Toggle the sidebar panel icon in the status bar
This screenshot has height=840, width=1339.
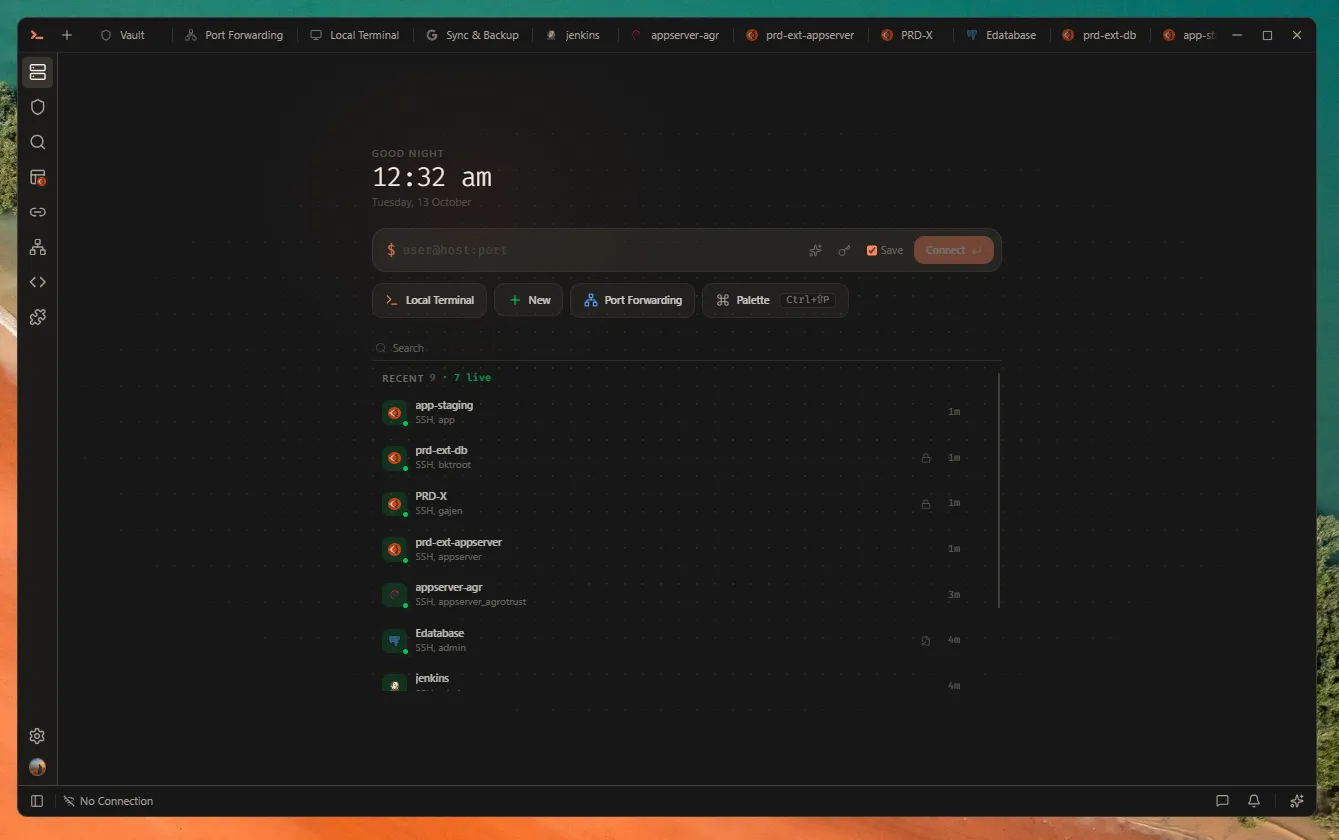[x=37, y=801]
